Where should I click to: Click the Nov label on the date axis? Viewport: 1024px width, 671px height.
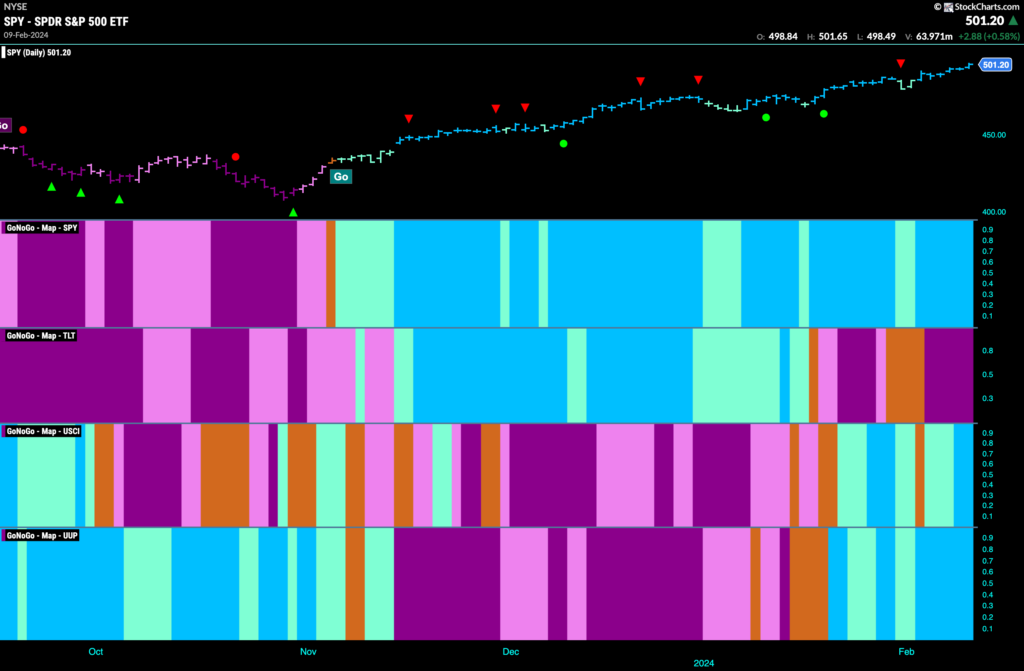click(308, 651)
